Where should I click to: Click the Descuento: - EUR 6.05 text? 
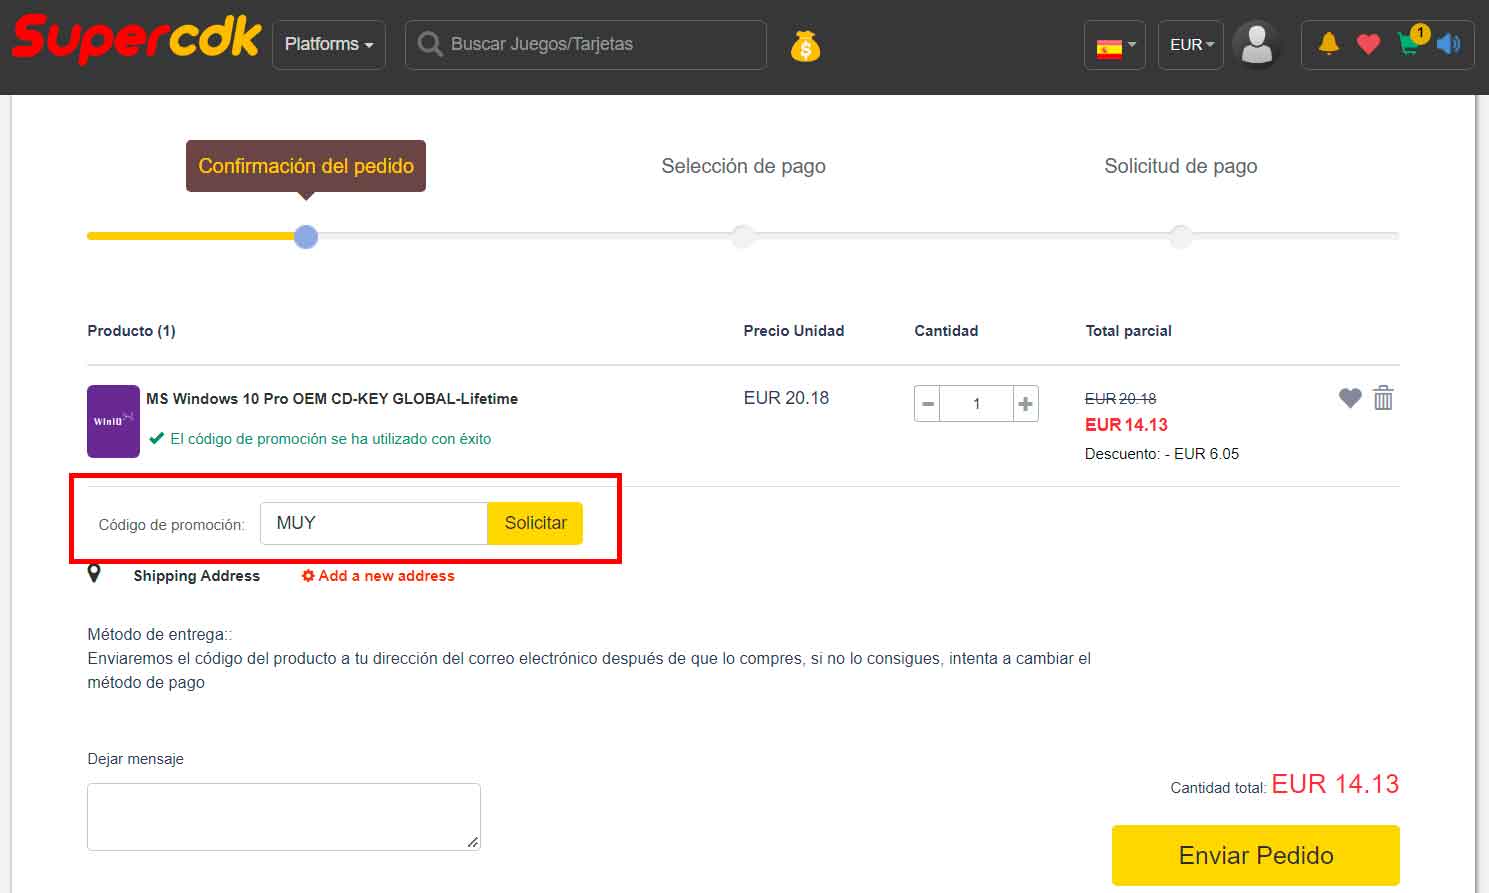click(x=1162, y=454)
